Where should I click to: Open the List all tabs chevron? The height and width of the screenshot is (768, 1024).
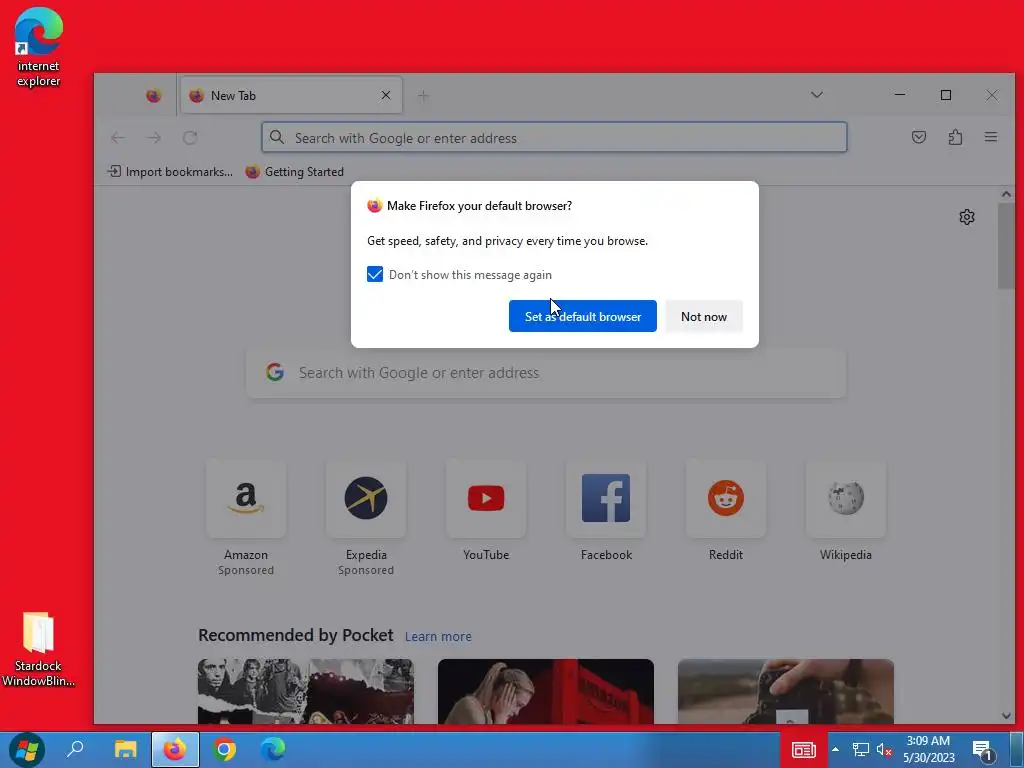pyautogui.click(x=816, y=95)
